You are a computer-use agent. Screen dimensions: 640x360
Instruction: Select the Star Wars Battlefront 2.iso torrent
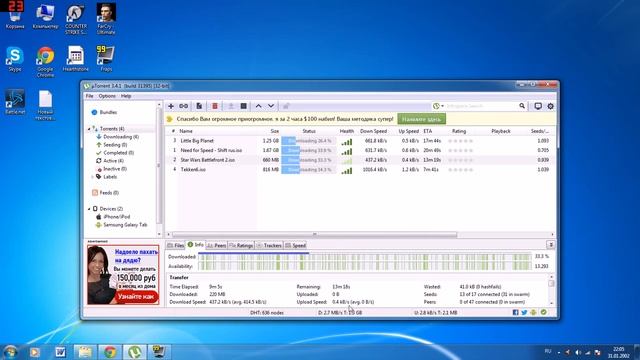click(208, 160)
